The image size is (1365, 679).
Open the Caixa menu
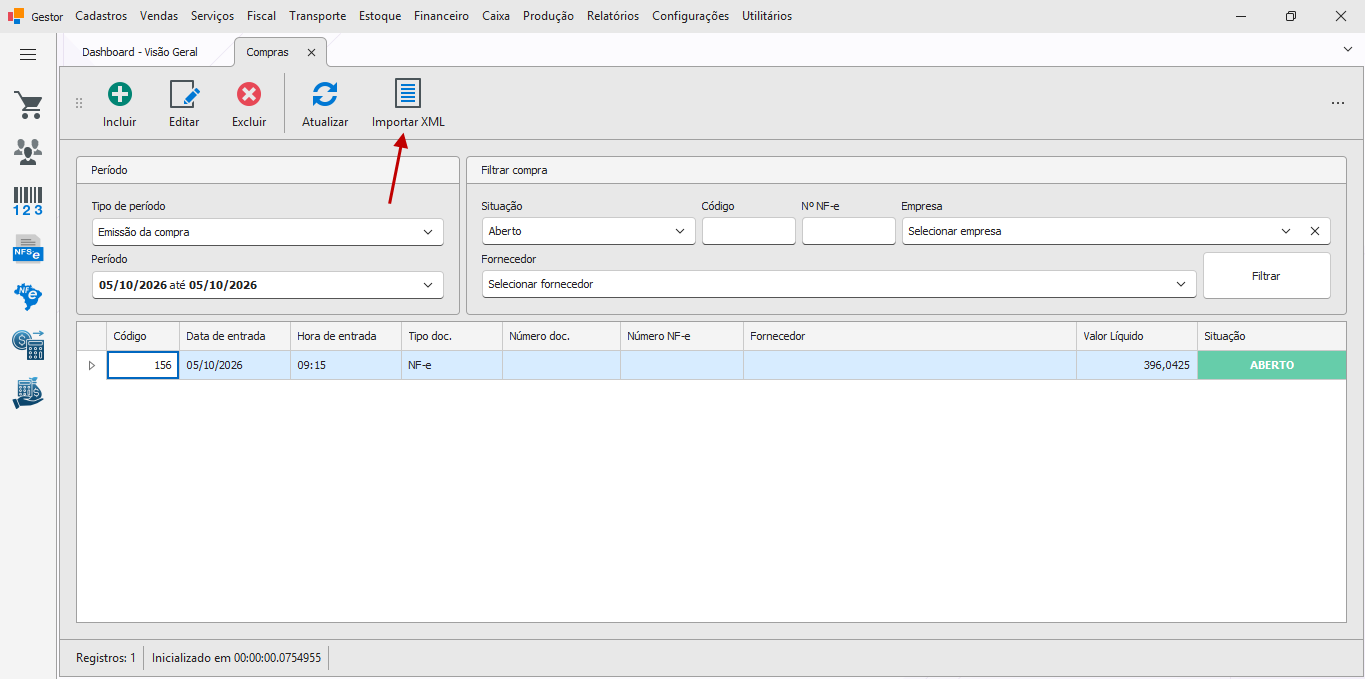[x=496, y=16]
